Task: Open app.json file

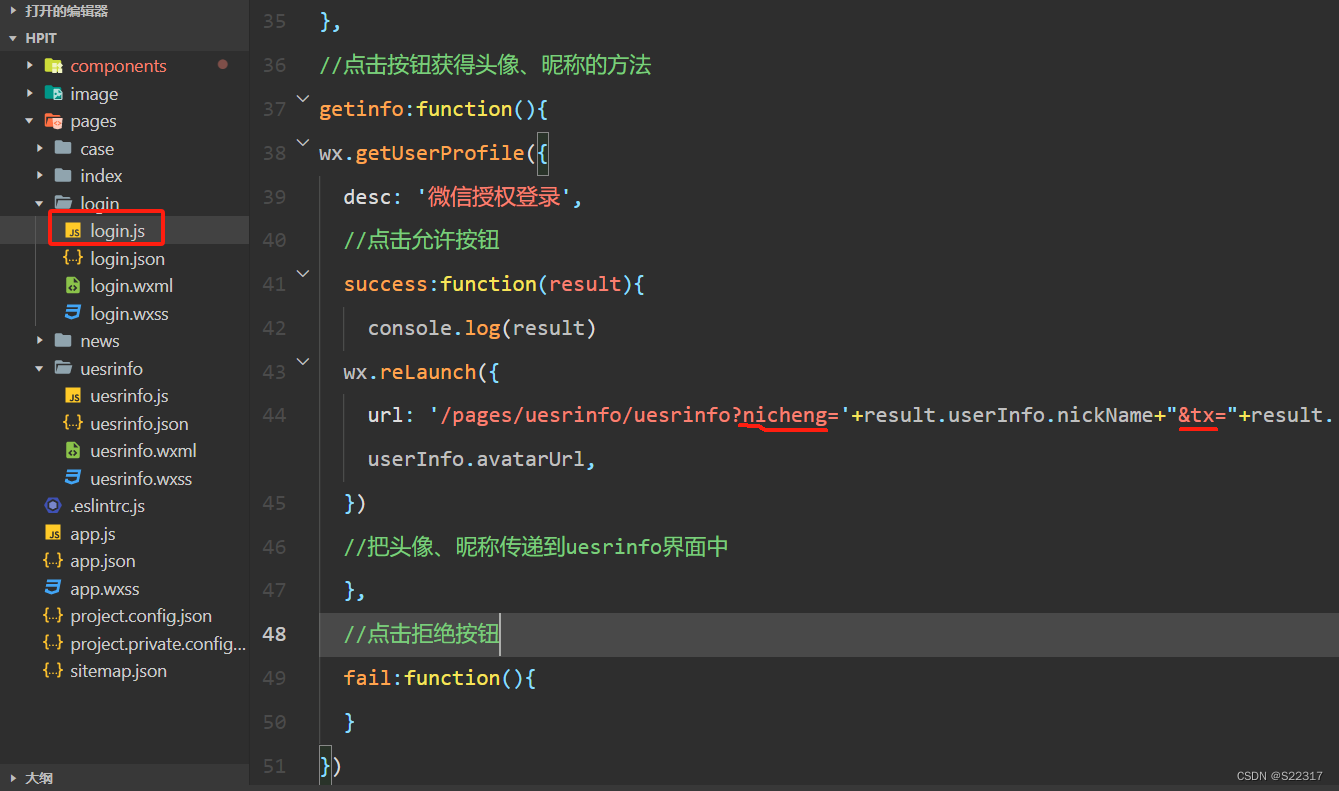Action: [x=103, y=561]
